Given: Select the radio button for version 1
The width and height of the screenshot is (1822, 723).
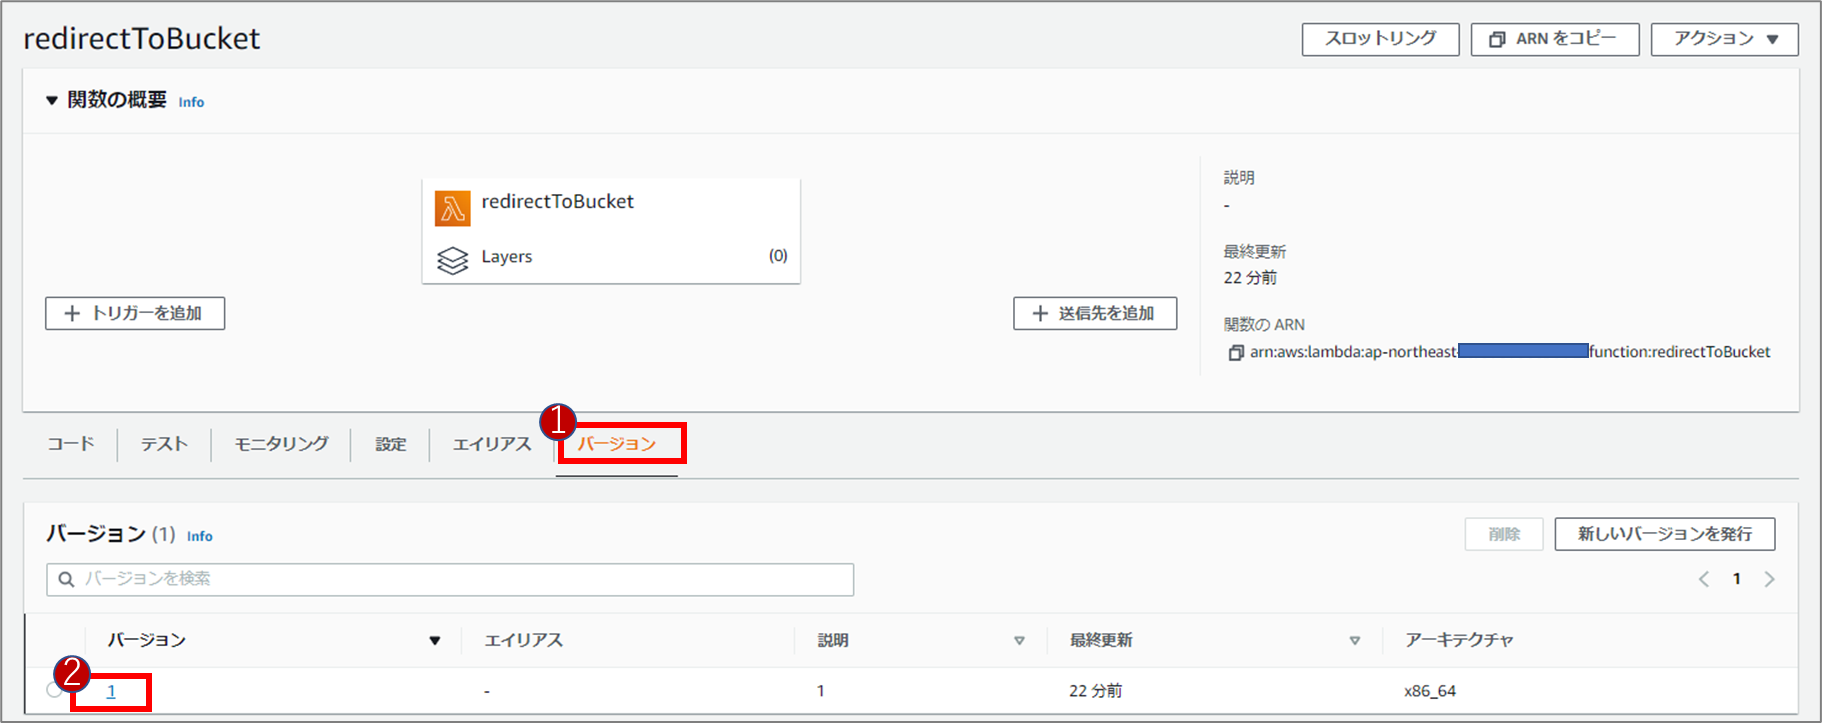Looking at the screenshot, I should pyautogui.click(x=53, y=690).
